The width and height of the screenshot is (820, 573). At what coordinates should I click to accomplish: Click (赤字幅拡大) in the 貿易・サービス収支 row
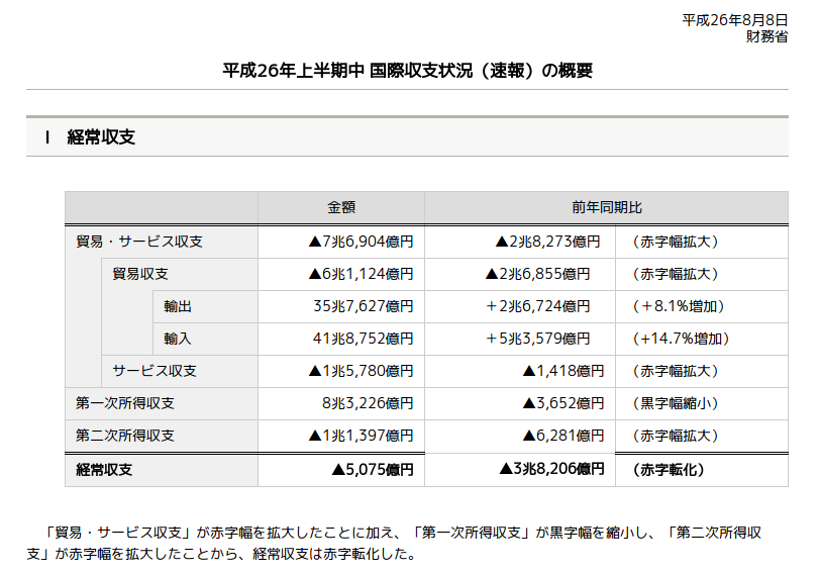pos(675,242)
